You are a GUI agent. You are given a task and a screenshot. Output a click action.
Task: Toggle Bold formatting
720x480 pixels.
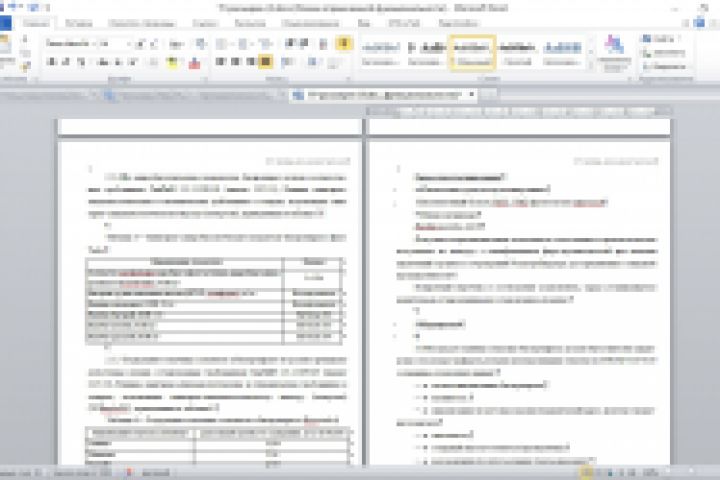click(51, 62)
